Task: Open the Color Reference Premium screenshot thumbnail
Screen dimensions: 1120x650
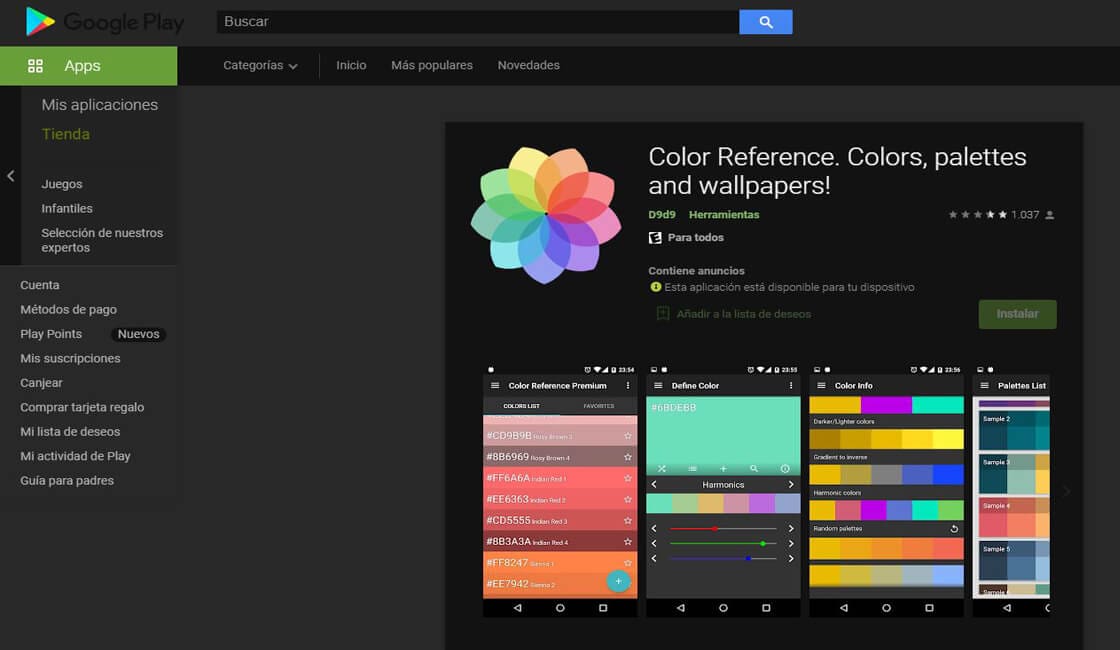Action: point(560,489)
